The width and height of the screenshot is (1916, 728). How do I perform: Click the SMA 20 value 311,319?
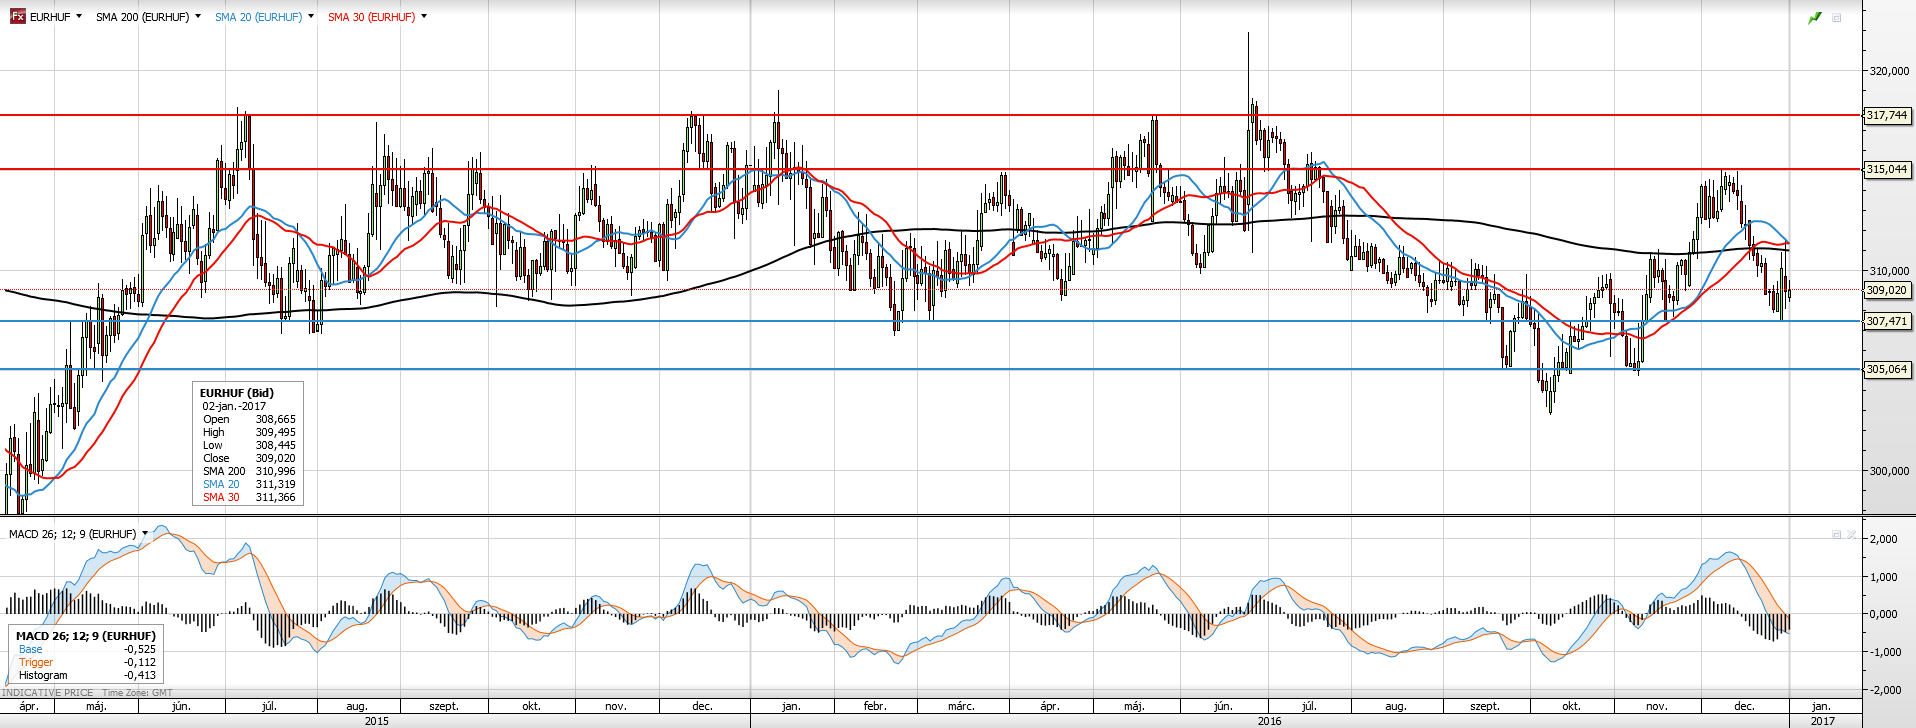pyautogui.click(x=275, y=484)
